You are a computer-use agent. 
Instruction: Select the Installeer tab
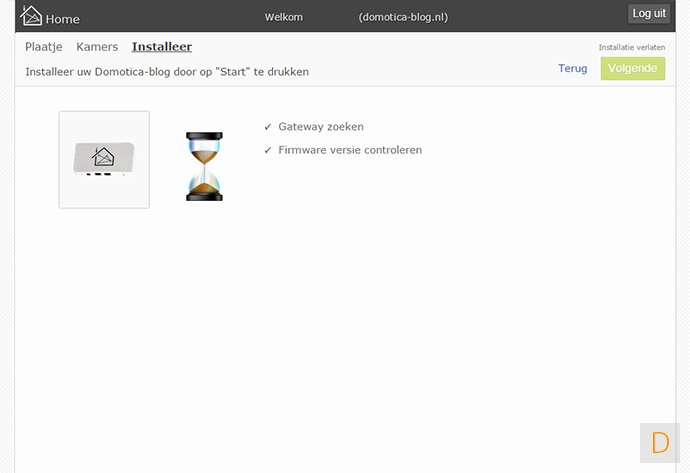(x=162, y=47)
